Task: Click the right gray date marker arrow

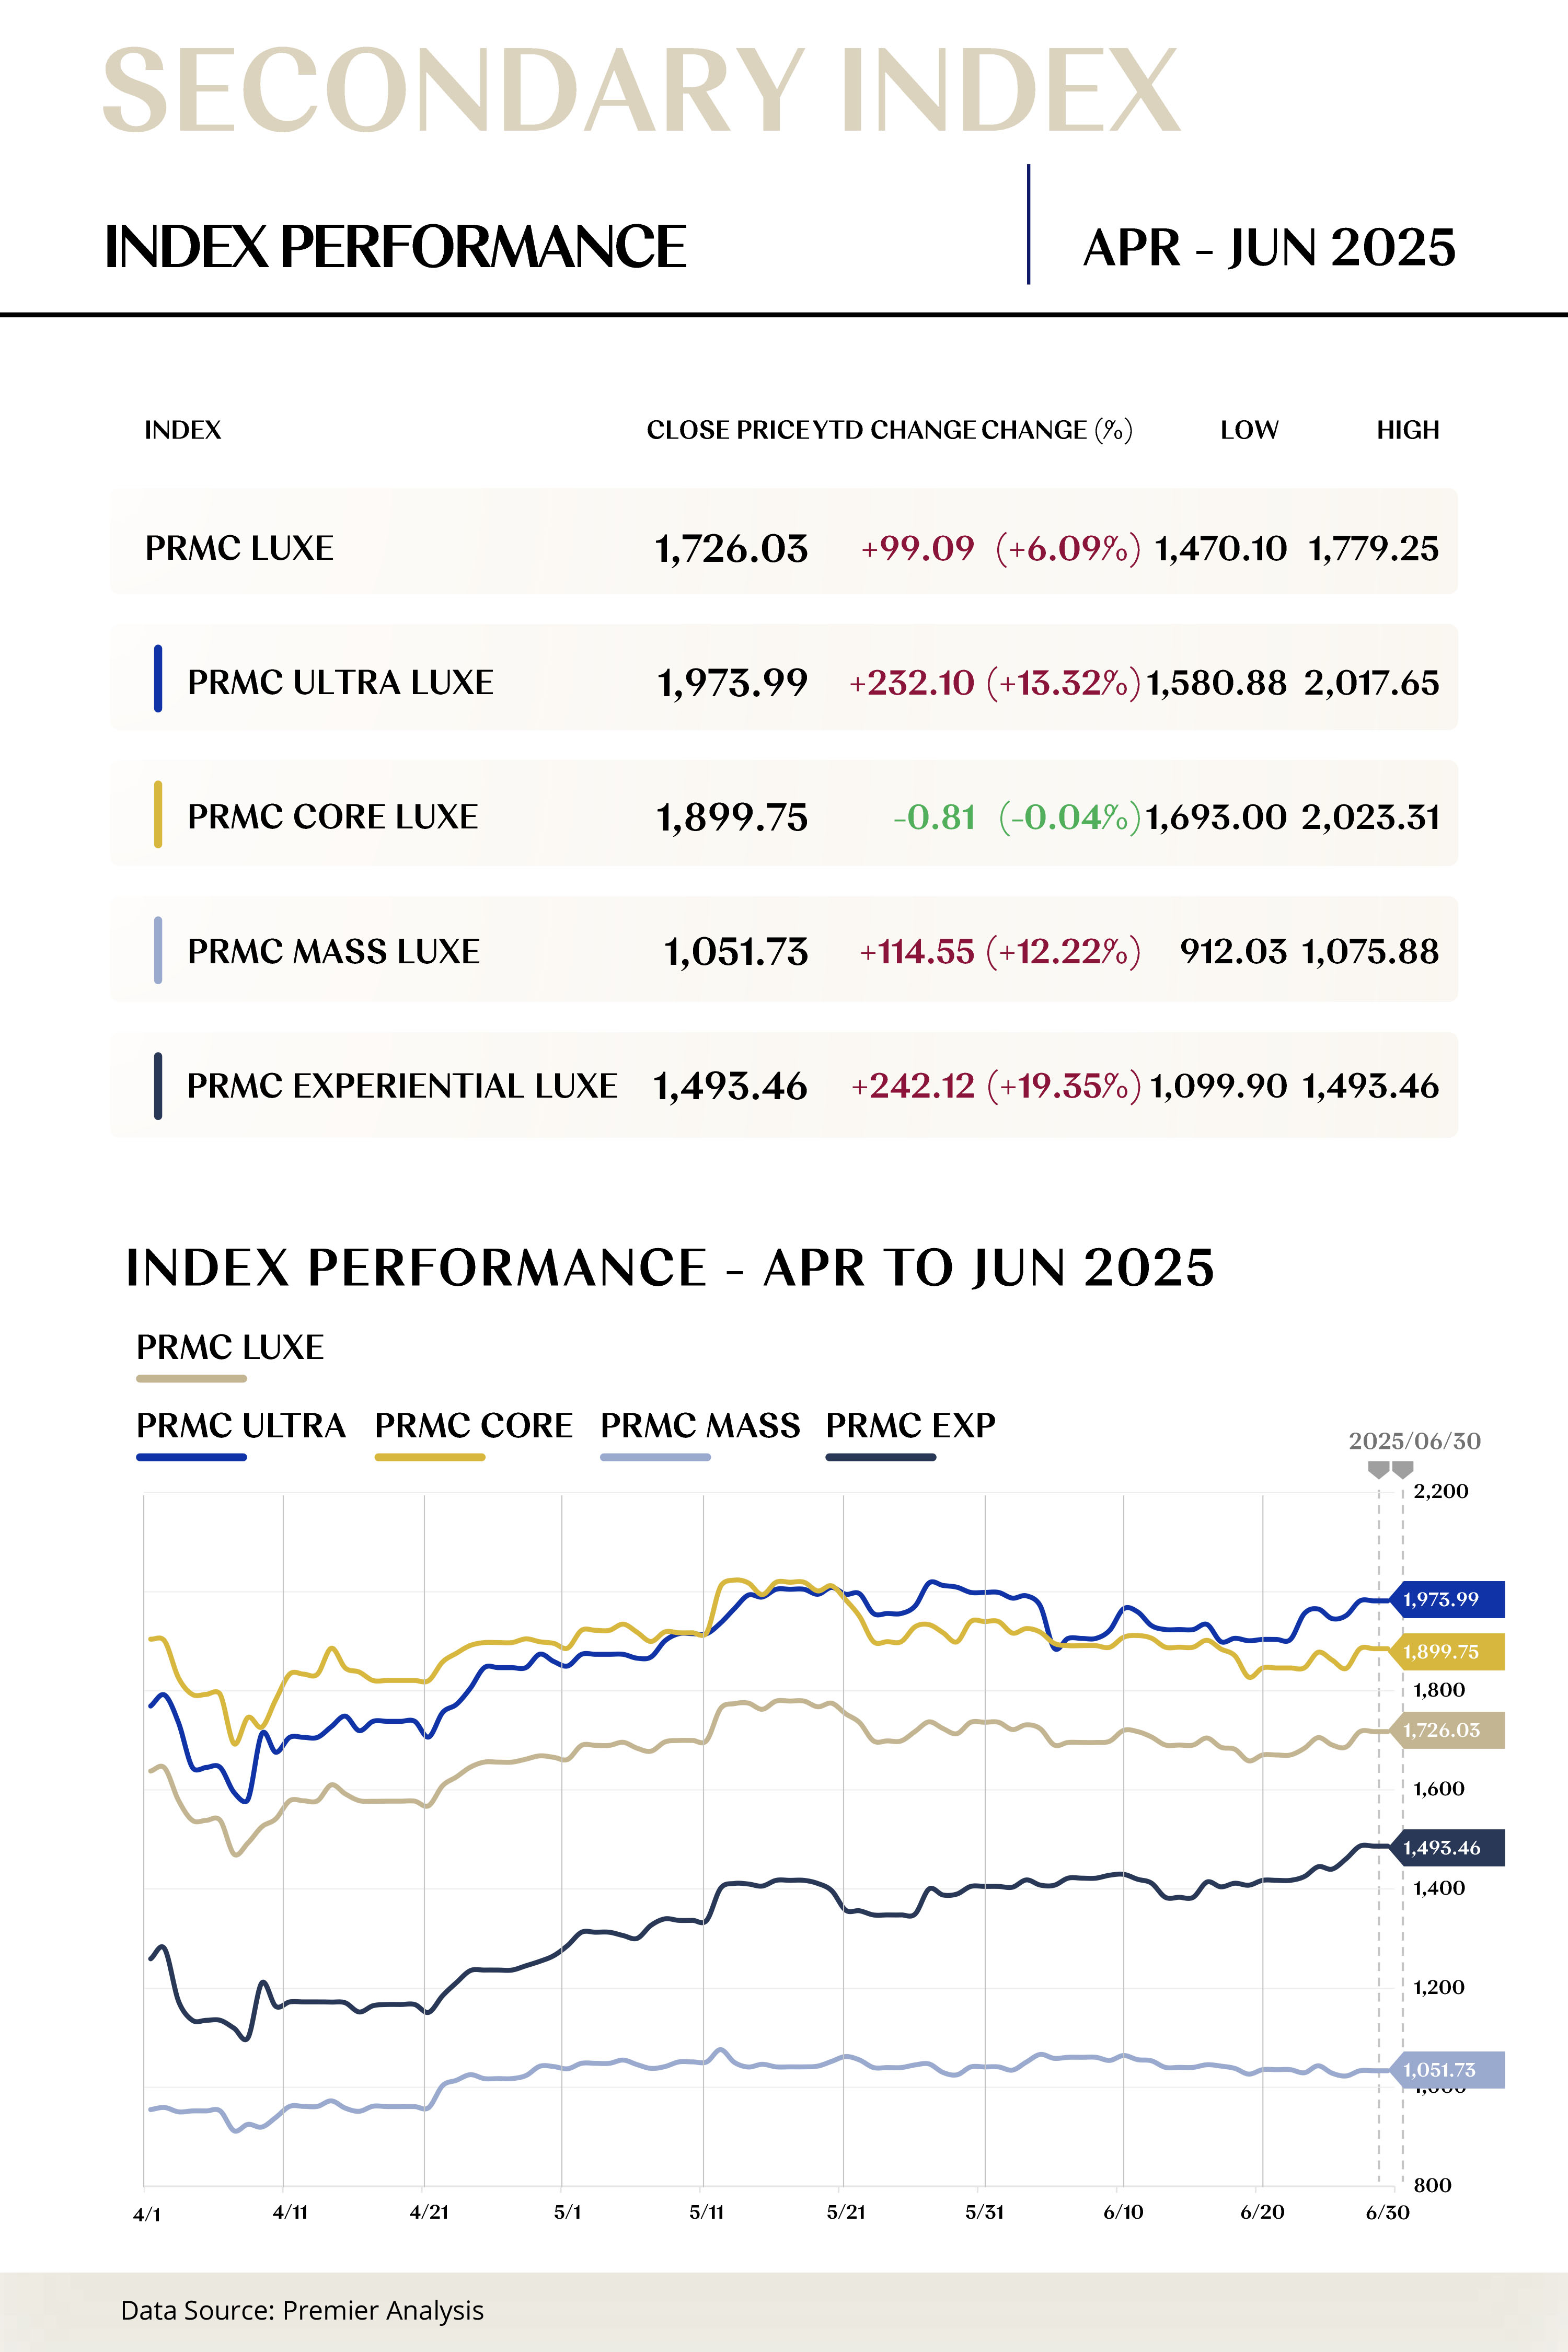Action: (x=1402, y=1469)
